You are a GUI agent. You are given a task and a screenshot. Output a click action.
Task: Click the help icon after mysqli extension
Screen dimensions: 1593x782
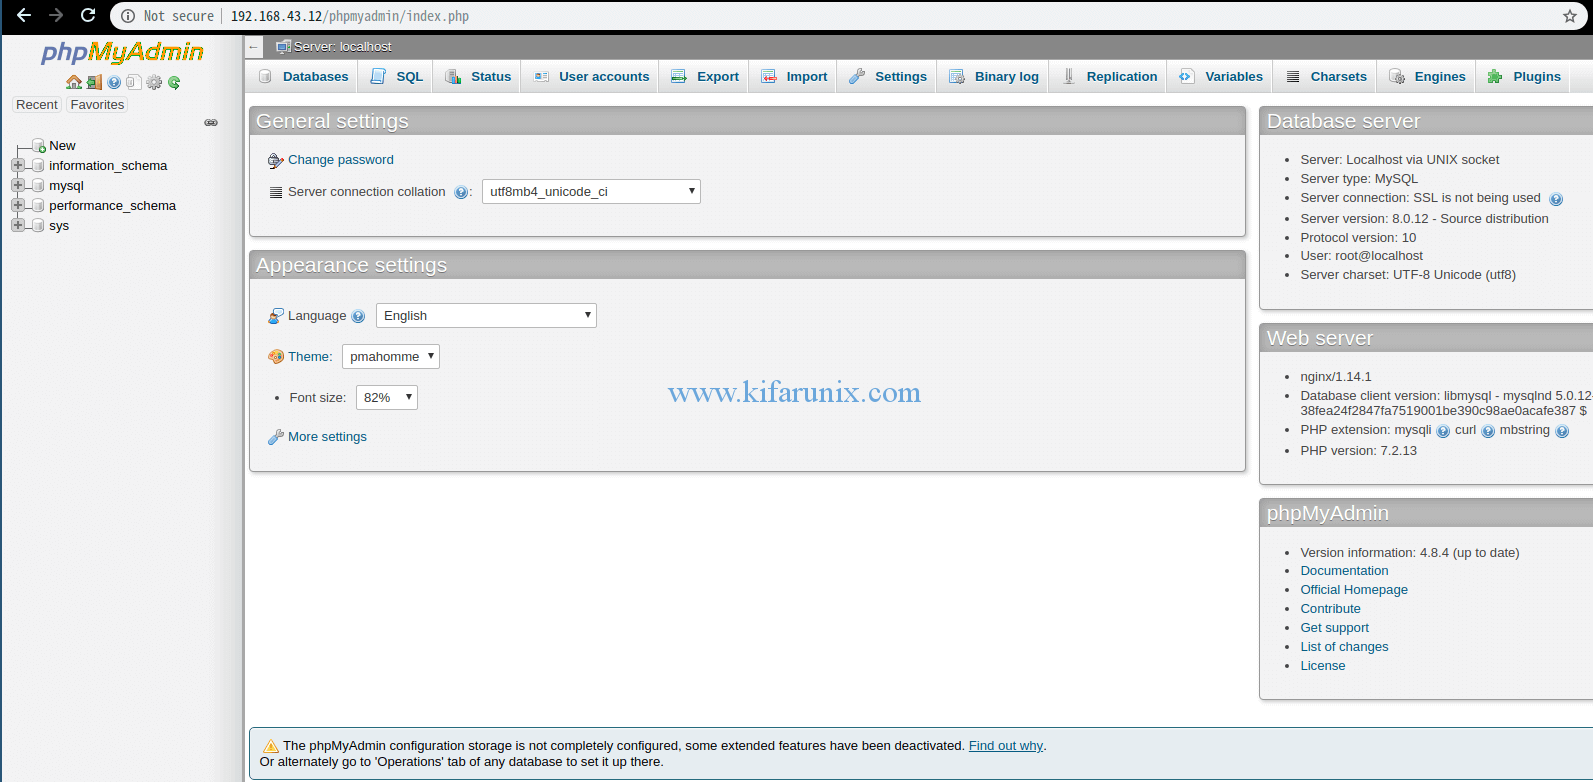click(x=1442, y=431)
